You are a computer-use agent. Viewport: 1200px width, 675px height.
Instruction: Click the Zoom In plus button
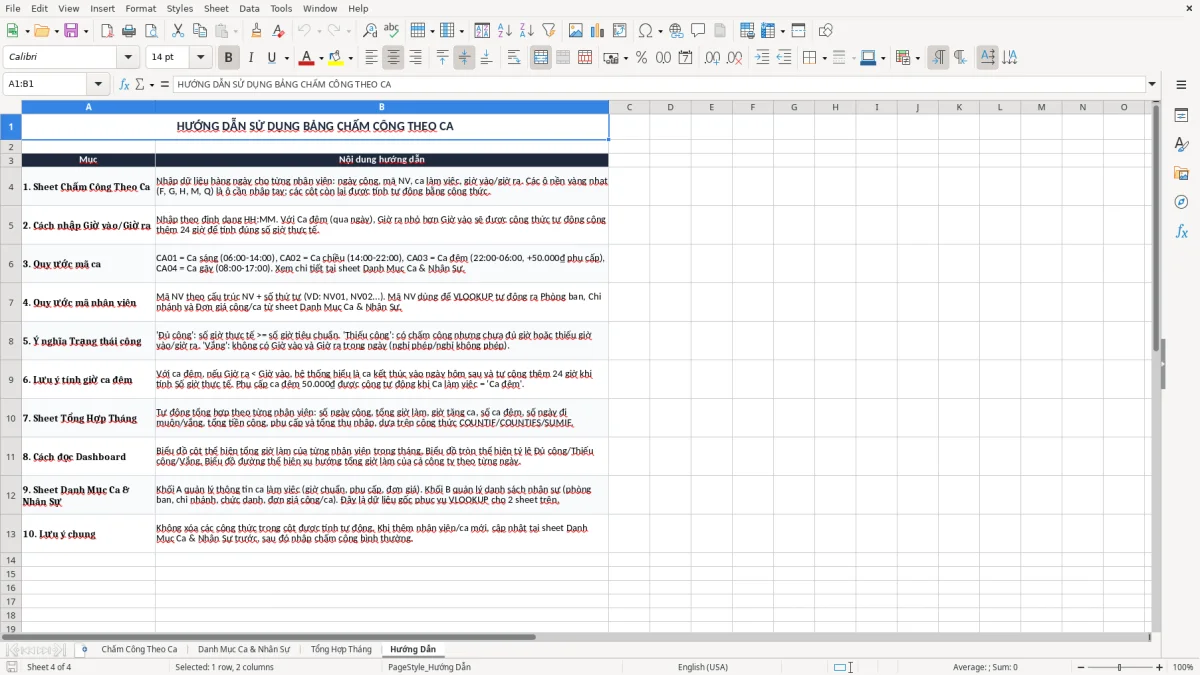(1159, 667)
